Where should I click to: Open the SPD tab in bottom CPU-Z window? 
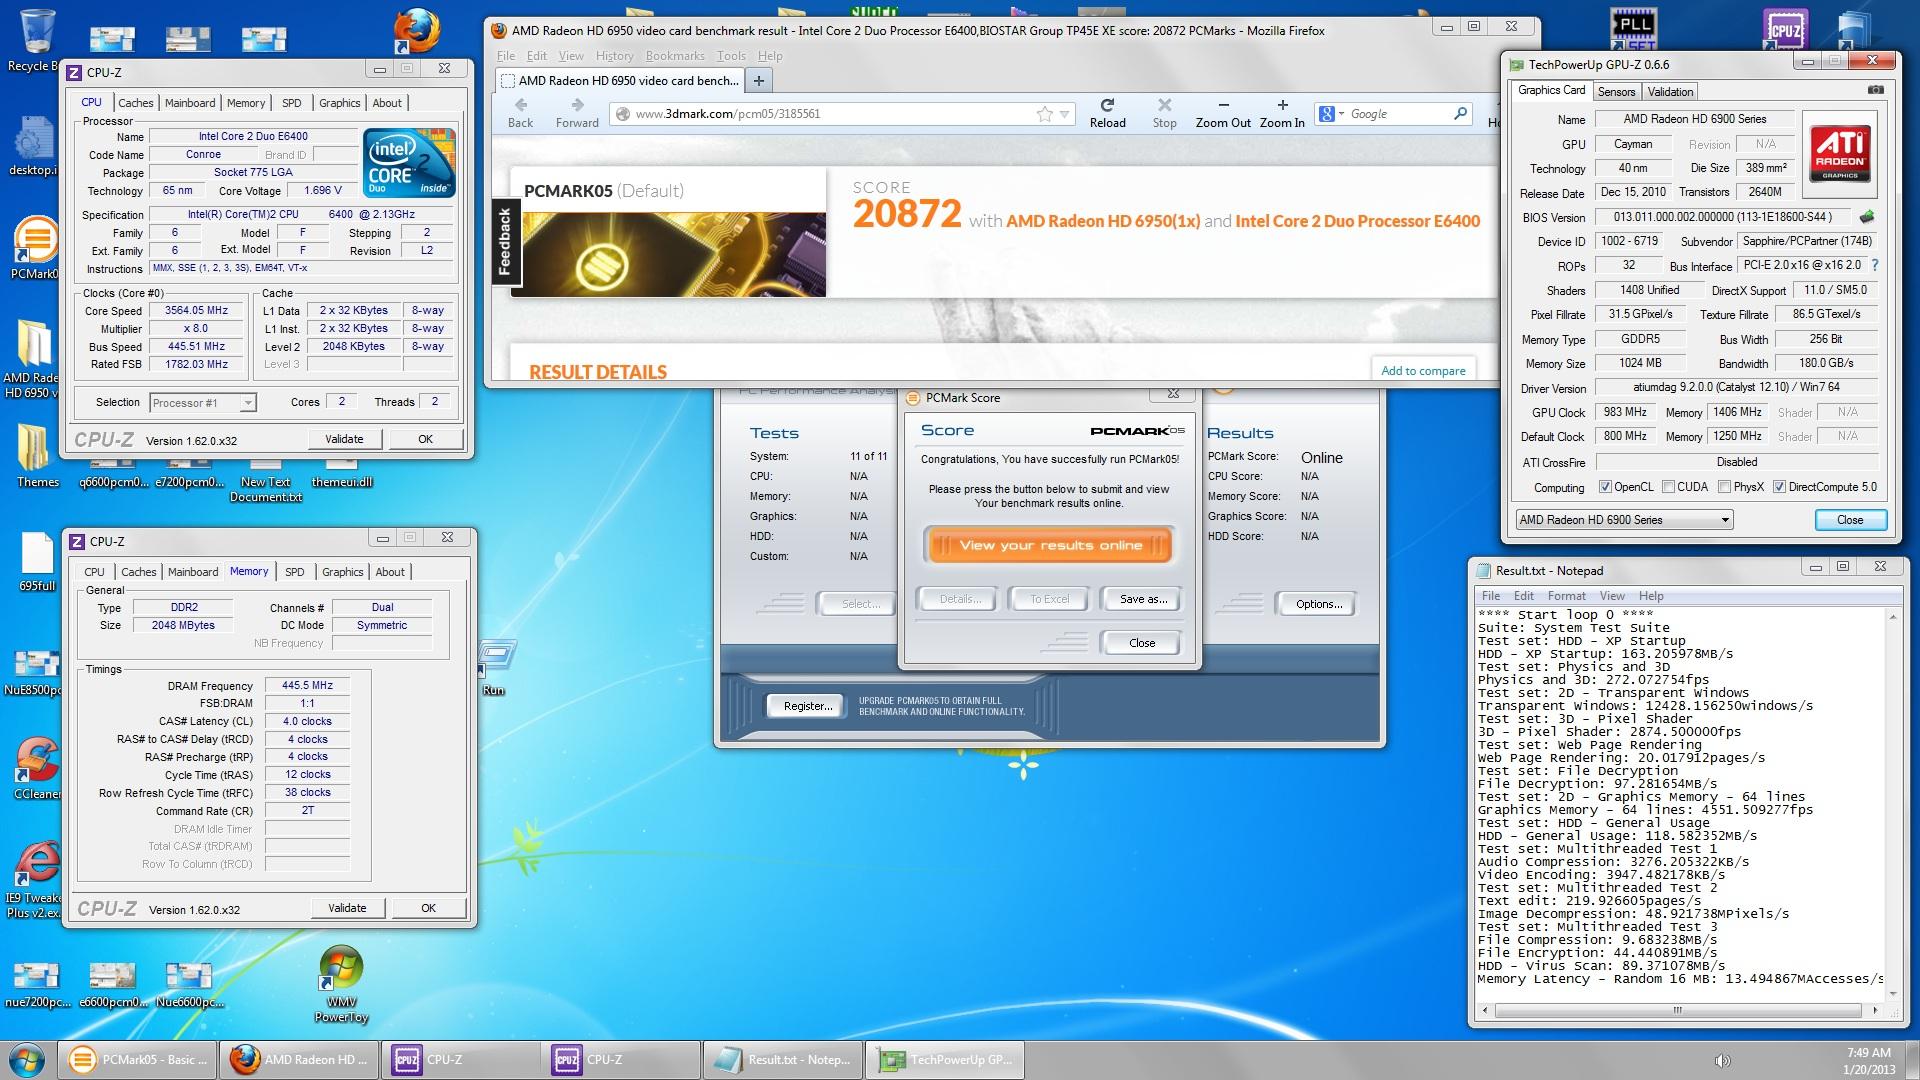(x=294, y=572)
